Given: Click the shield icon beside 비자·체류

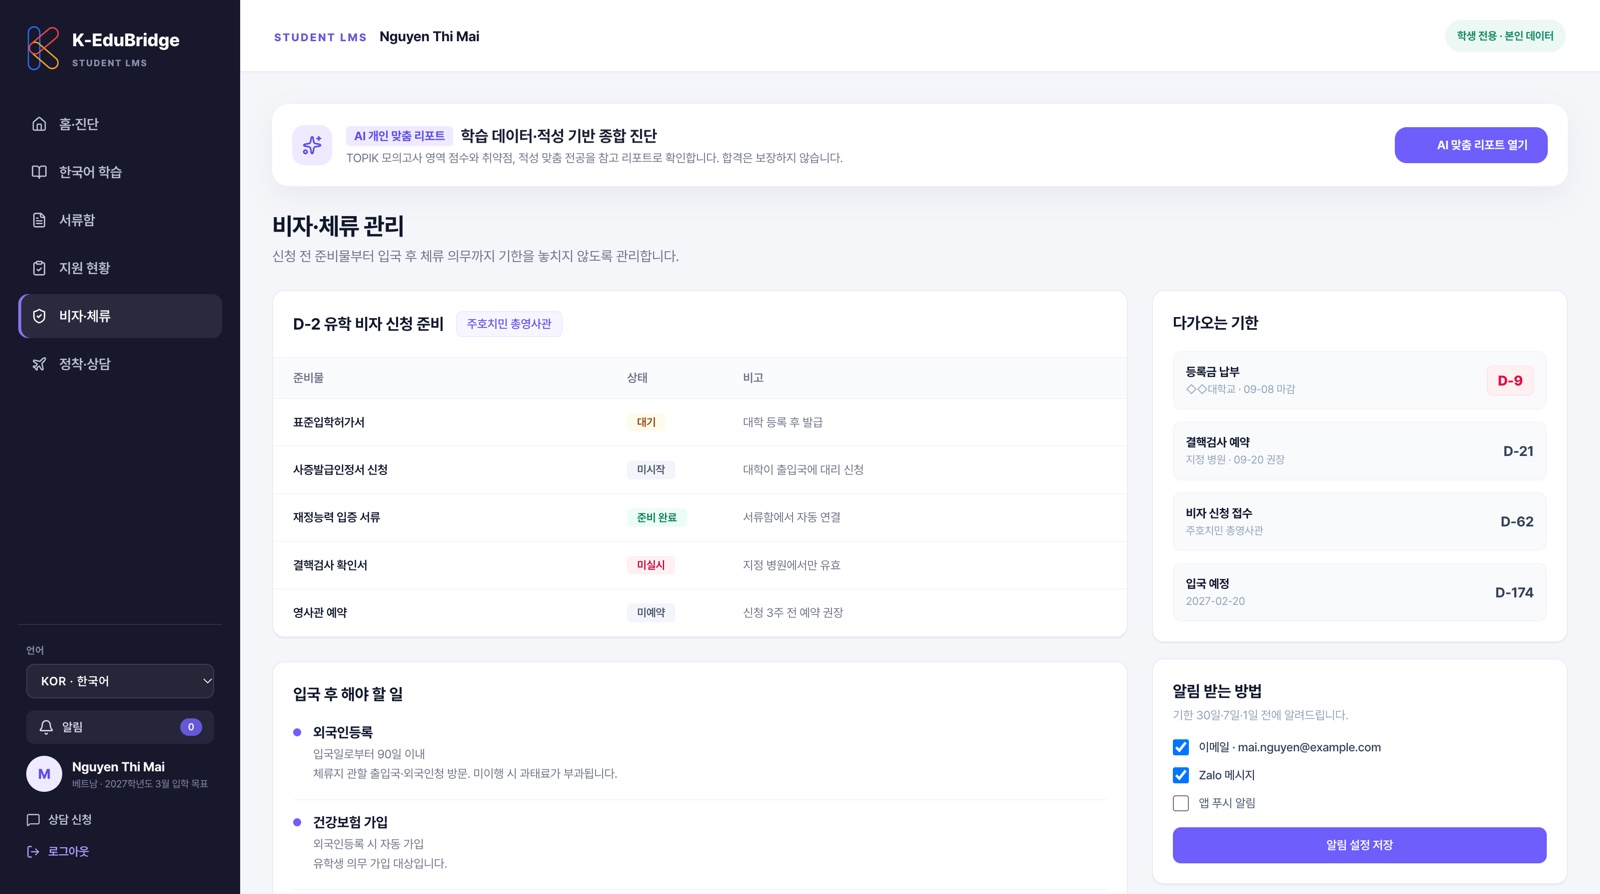Looking at the screenshot, I should click(39, 316).
